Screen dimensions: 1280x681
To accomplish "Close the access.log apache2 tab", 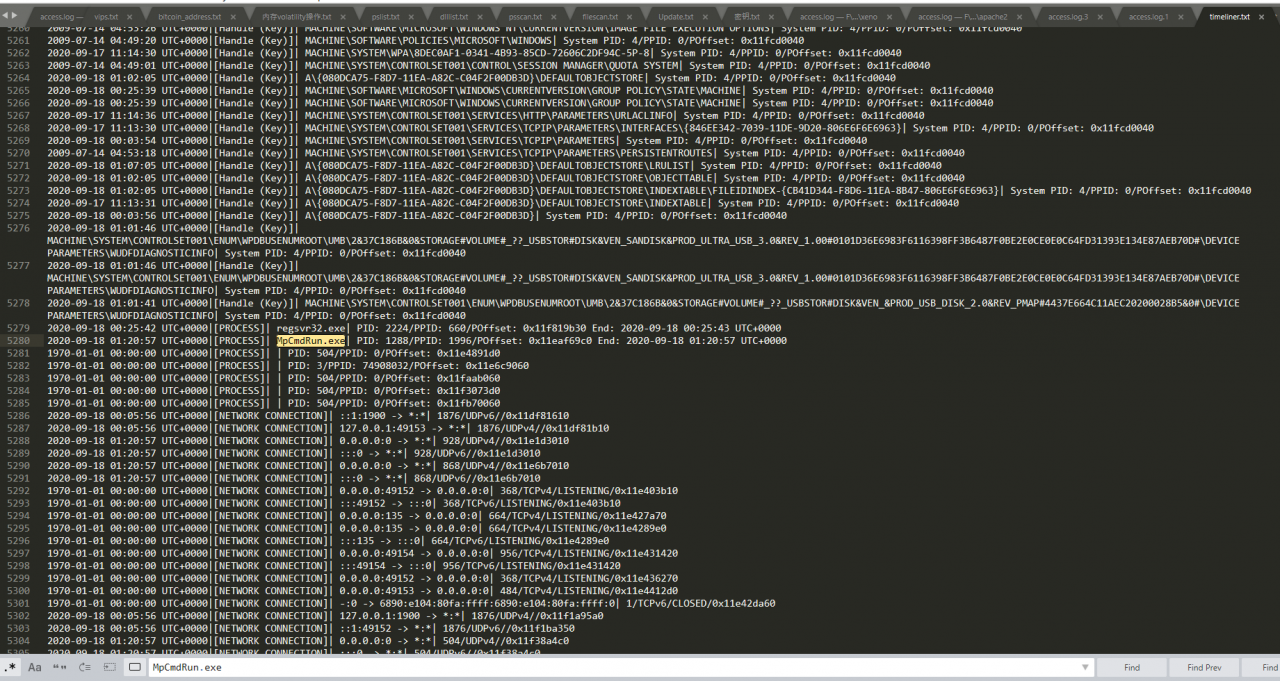I will pyautogui.click(x=1019, y=17).
